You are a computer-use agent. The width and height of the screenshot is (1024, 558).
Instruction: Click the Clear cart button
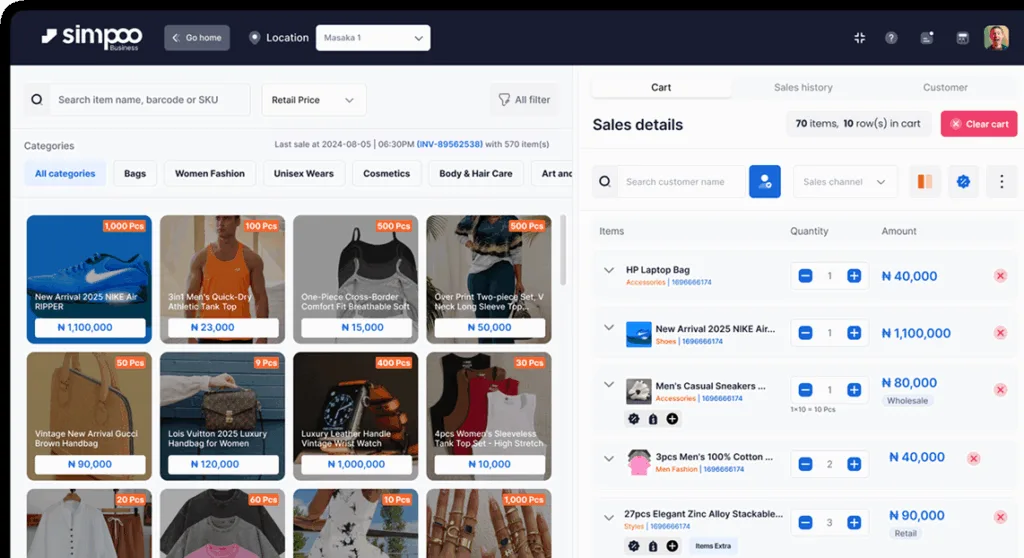(x=978, y=124)
